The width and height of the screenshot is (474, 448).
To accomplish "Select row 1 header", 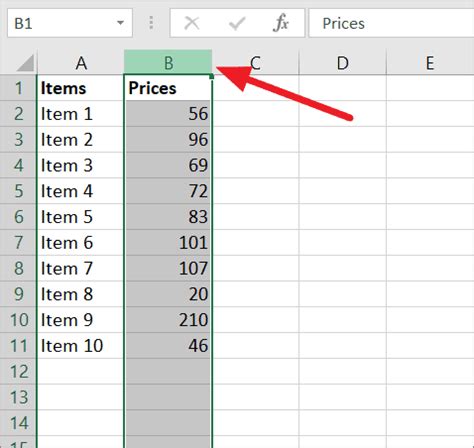I will coord(18,88).
